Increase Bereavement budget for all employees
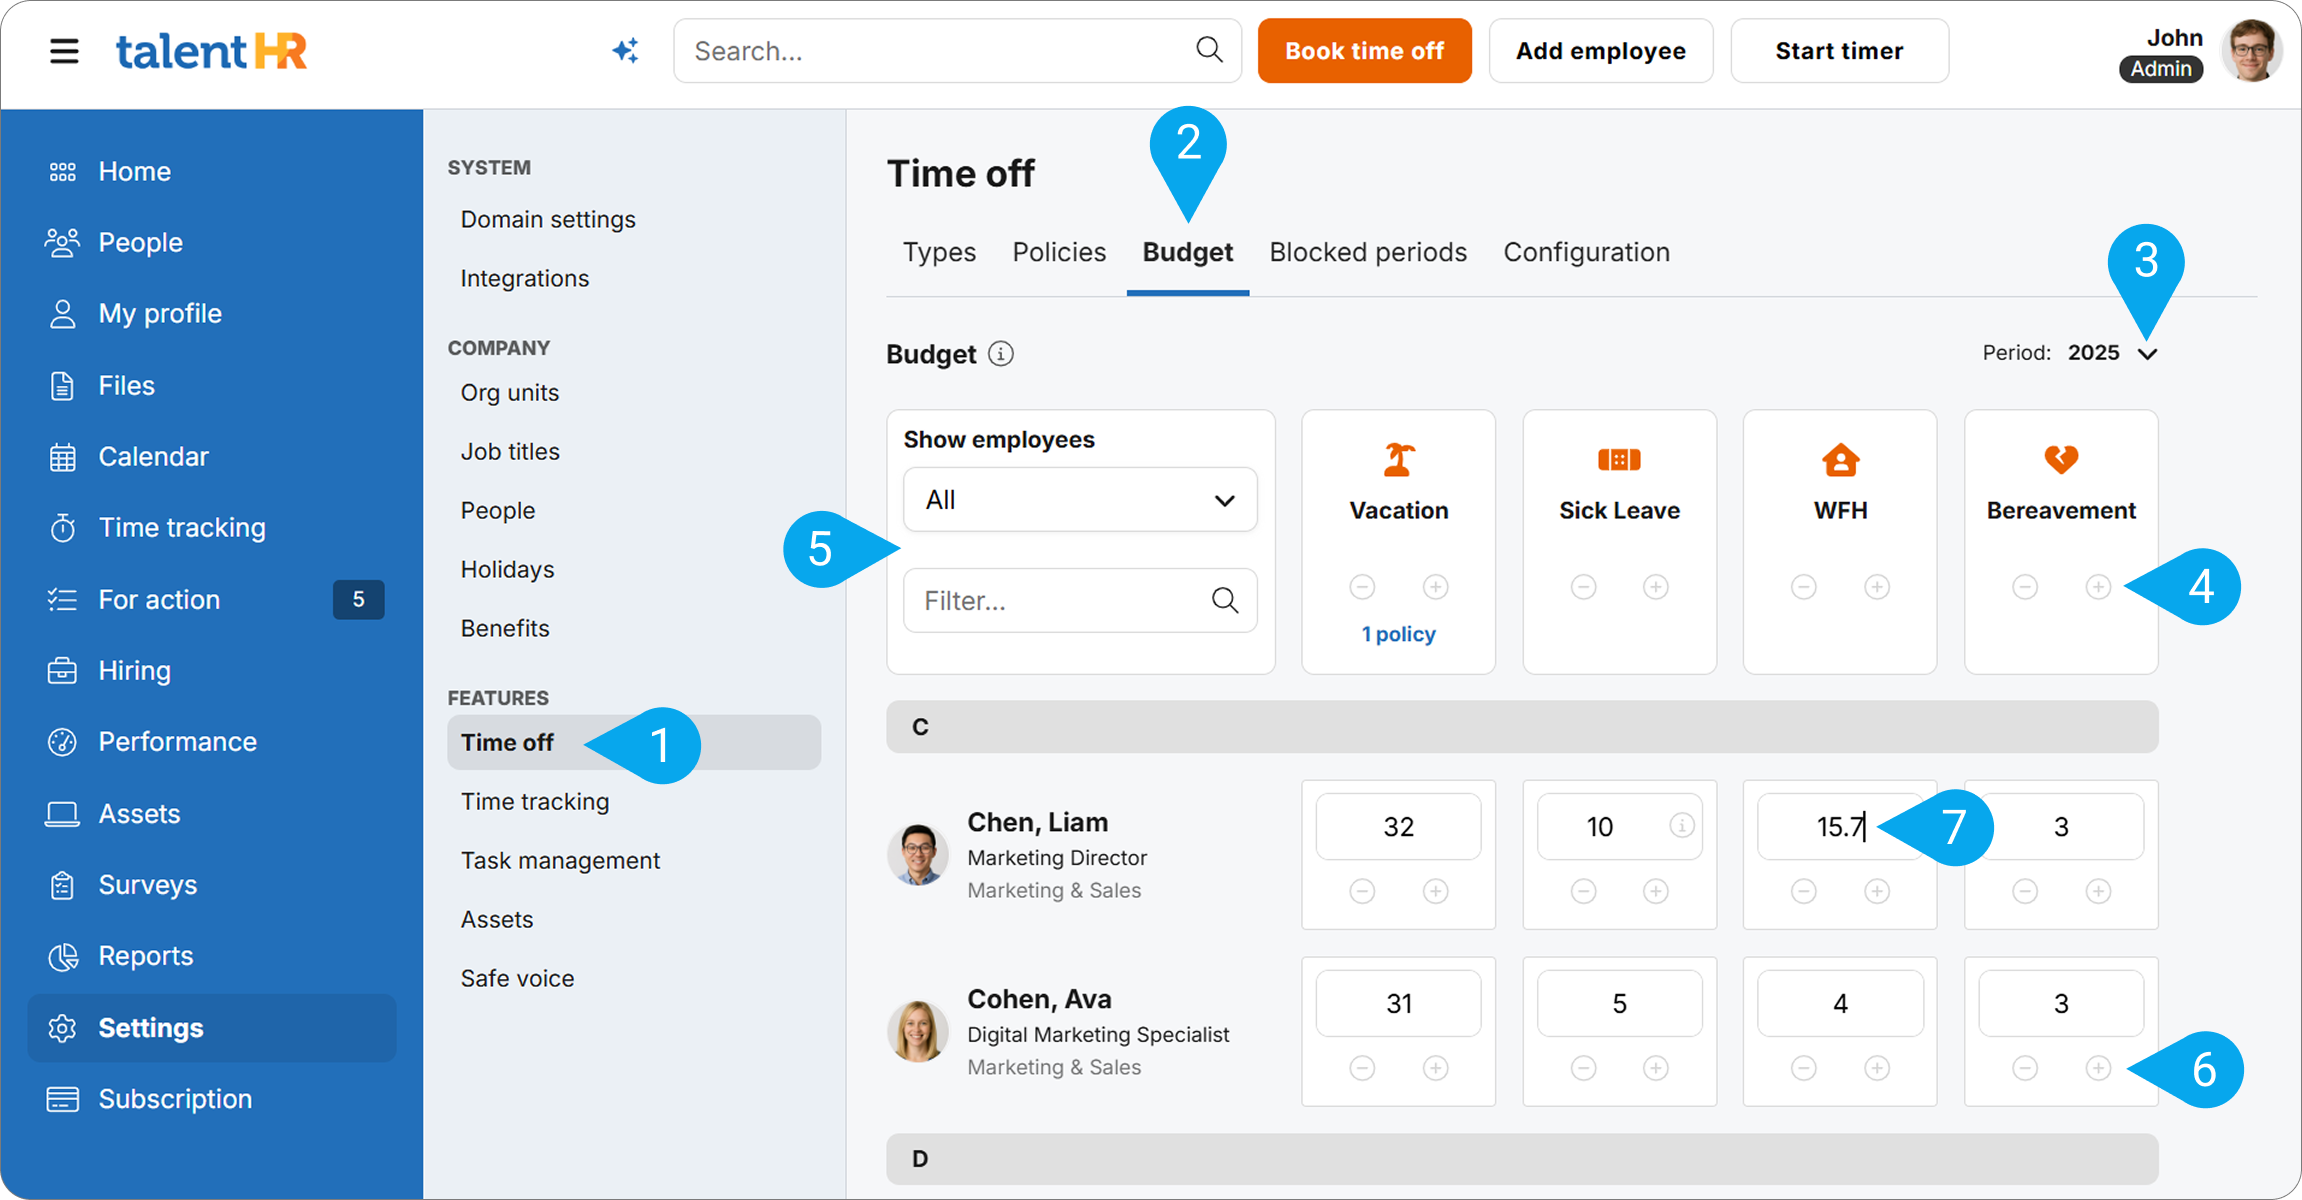 pos(2098,587)
